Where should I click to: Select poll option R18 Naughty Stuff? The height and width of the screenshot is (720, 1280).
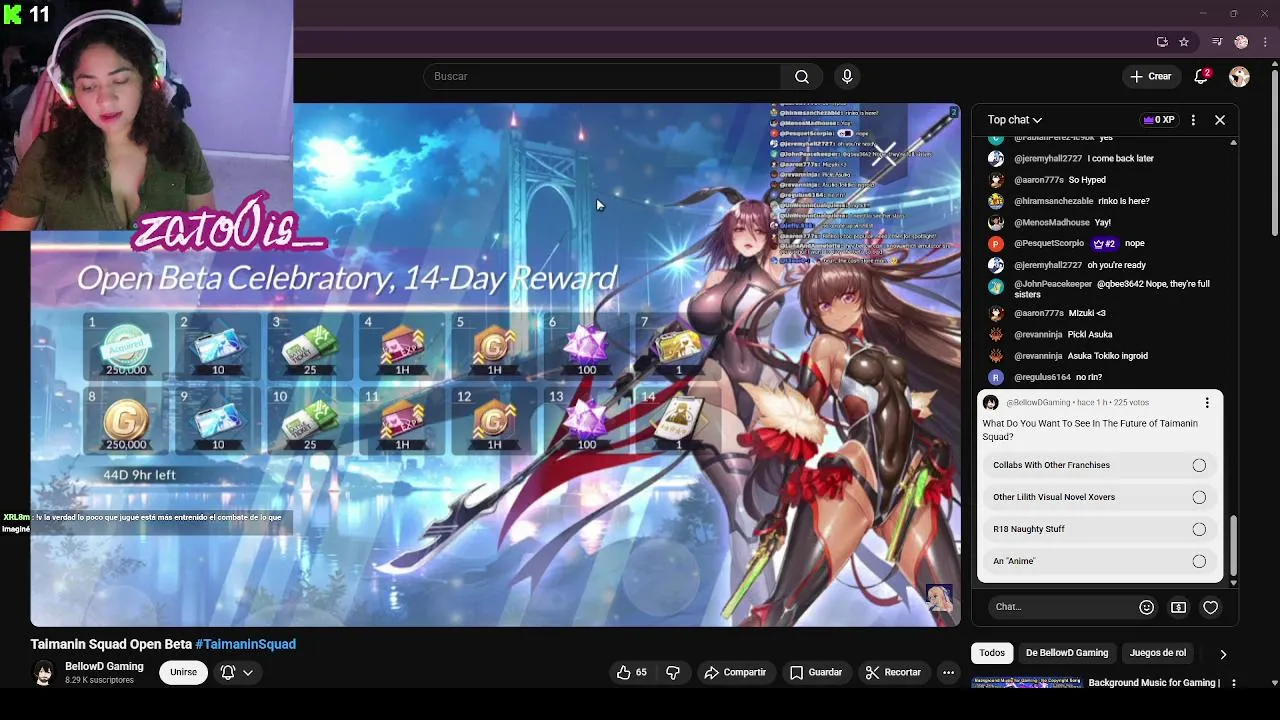coord(1100,529)
